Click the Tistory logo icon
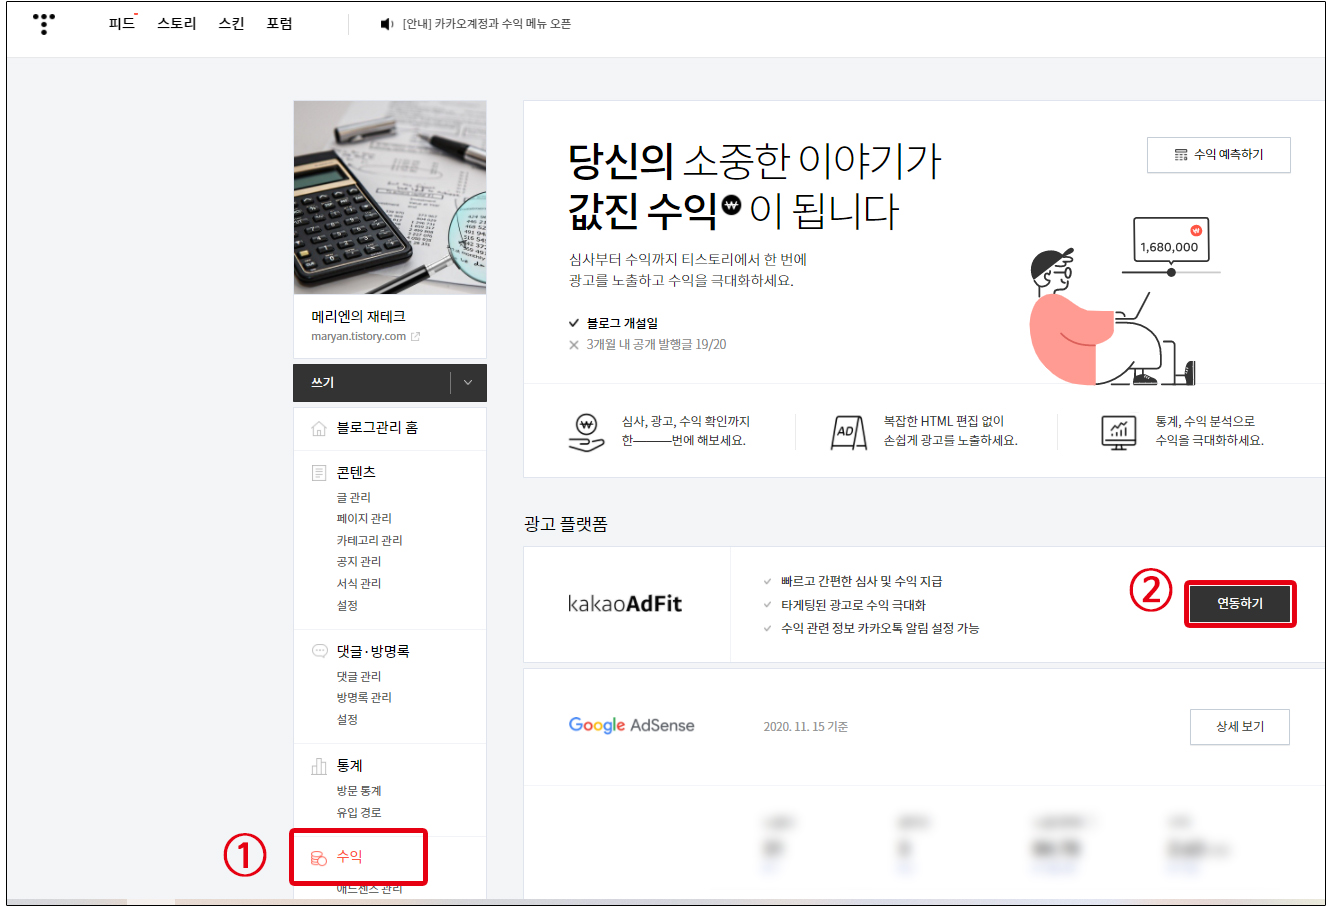Image resolution: width=1332 pixels, height=907 pixels. pos(44,24)
